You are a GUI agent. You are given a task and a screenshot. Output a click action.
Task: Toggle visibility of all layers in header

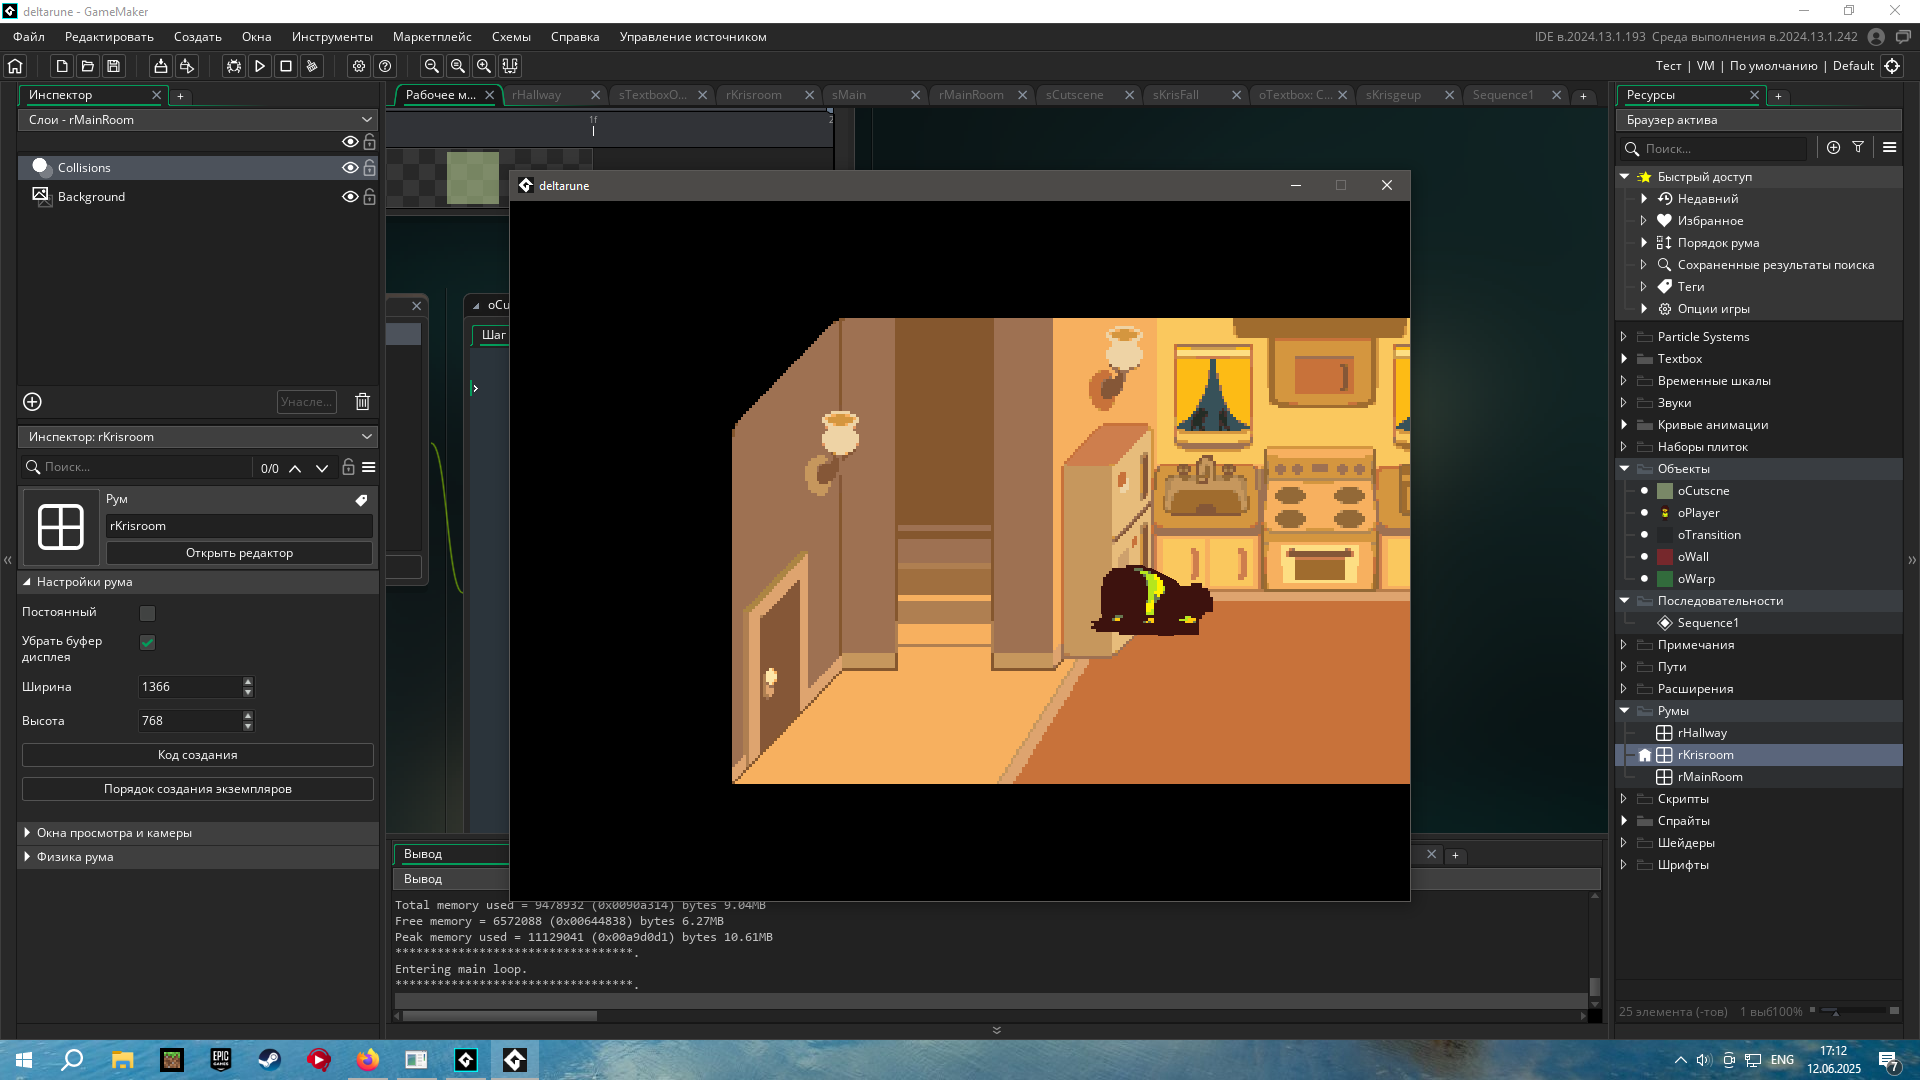[350, 142]
